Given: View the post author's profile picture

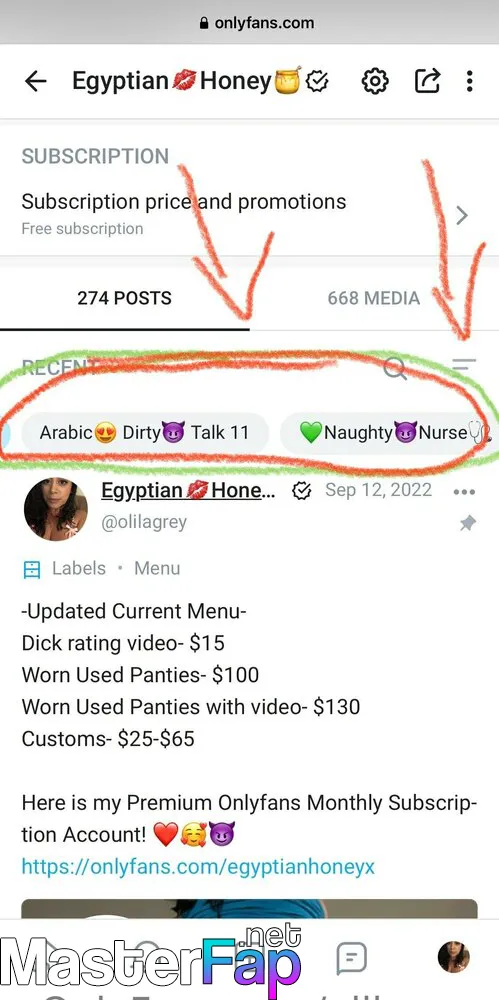Looking at the screenshot, I should coord(56,509).
